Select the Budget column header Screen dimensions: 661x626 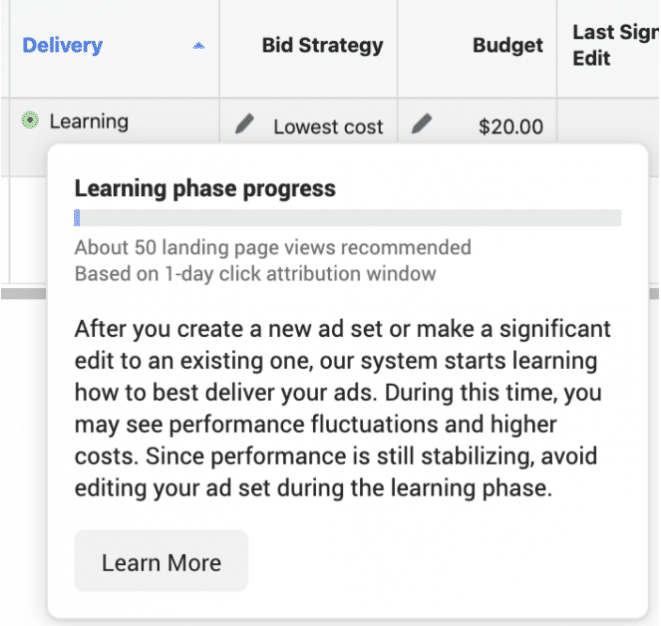[x=508, y=45]
